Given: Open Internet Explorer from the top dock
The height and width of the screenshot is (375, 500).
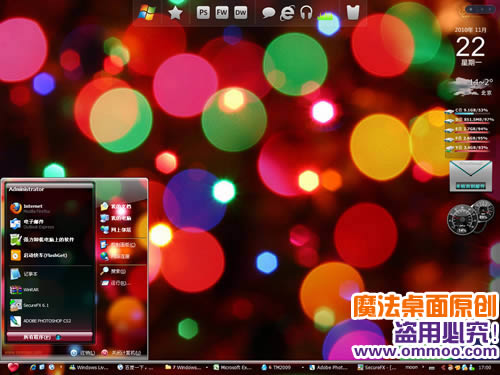Looking at the screenshot, I should pos(287,13).
